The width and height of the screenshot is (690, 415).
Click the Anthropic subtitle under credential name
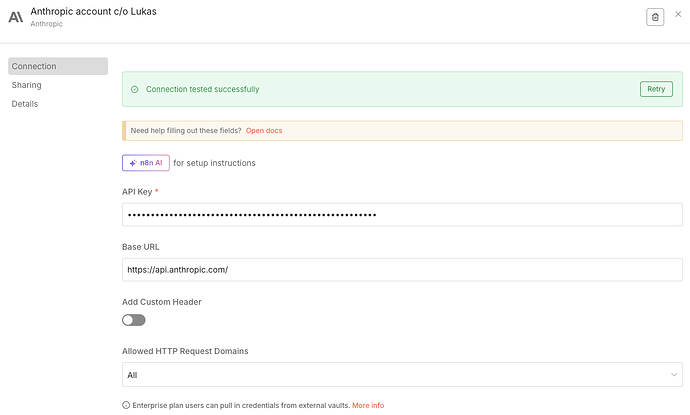[49, 24]
